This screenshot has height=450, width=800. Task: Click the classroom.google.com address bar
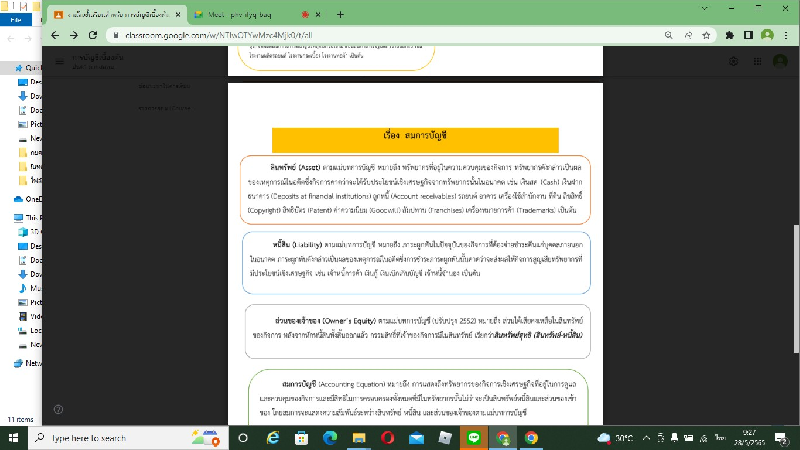(x=350, y=34)
